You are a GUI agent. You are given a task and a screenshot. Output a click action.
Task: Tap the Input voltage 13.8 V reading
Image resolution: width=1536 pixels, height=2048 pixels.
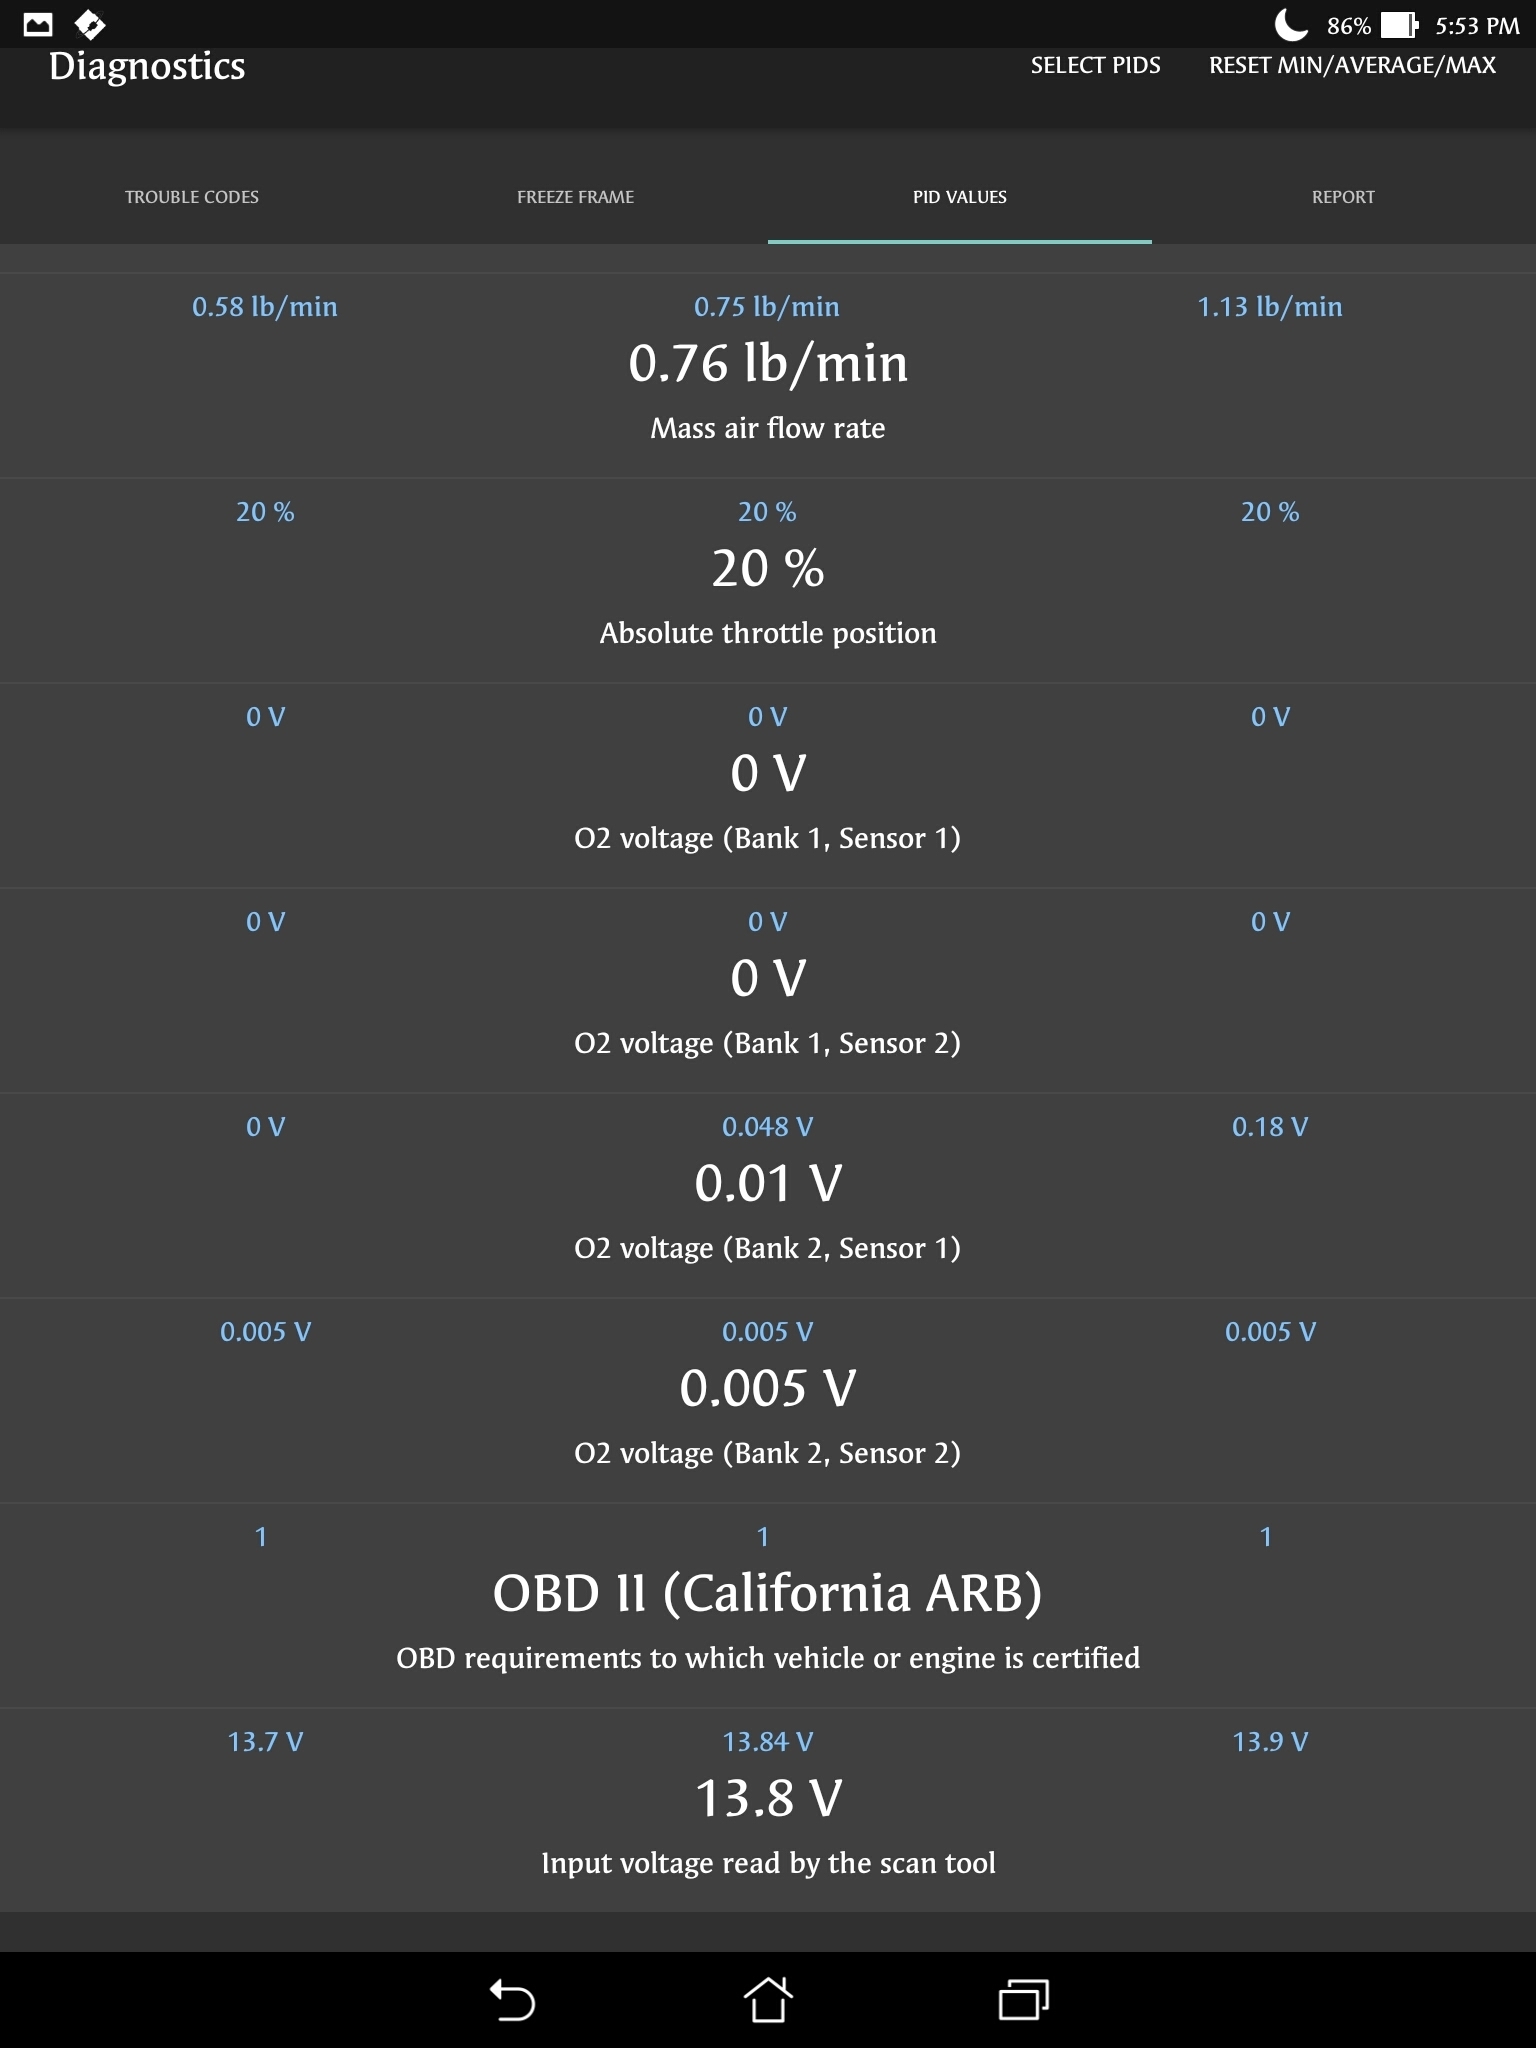coord(768,1799)
